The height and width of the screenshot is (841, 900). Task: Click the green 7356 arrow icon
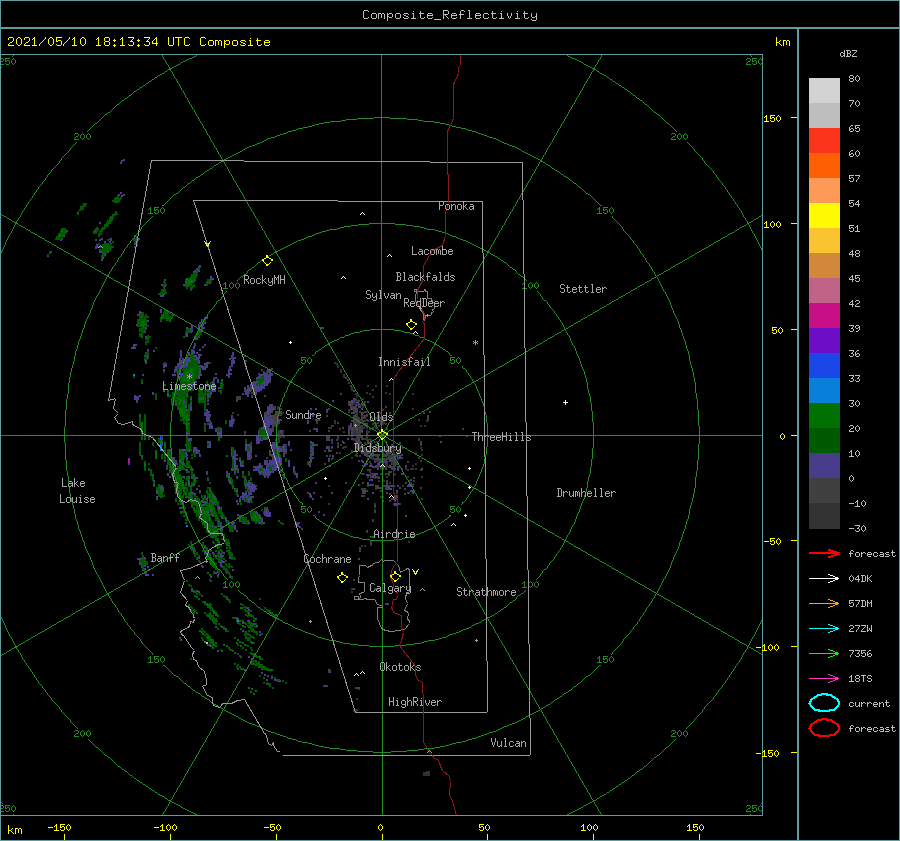coord(824,653)
